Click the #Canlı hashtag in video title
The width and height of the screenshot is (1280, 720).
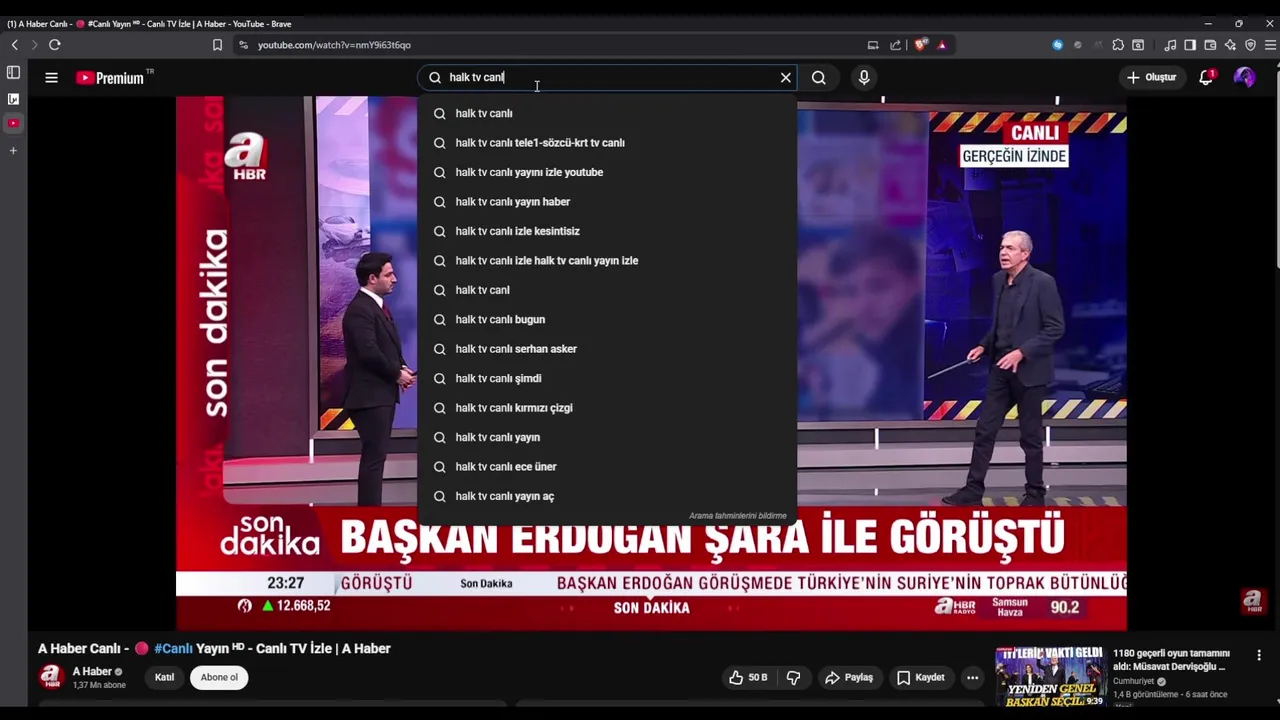pos(174,648)
